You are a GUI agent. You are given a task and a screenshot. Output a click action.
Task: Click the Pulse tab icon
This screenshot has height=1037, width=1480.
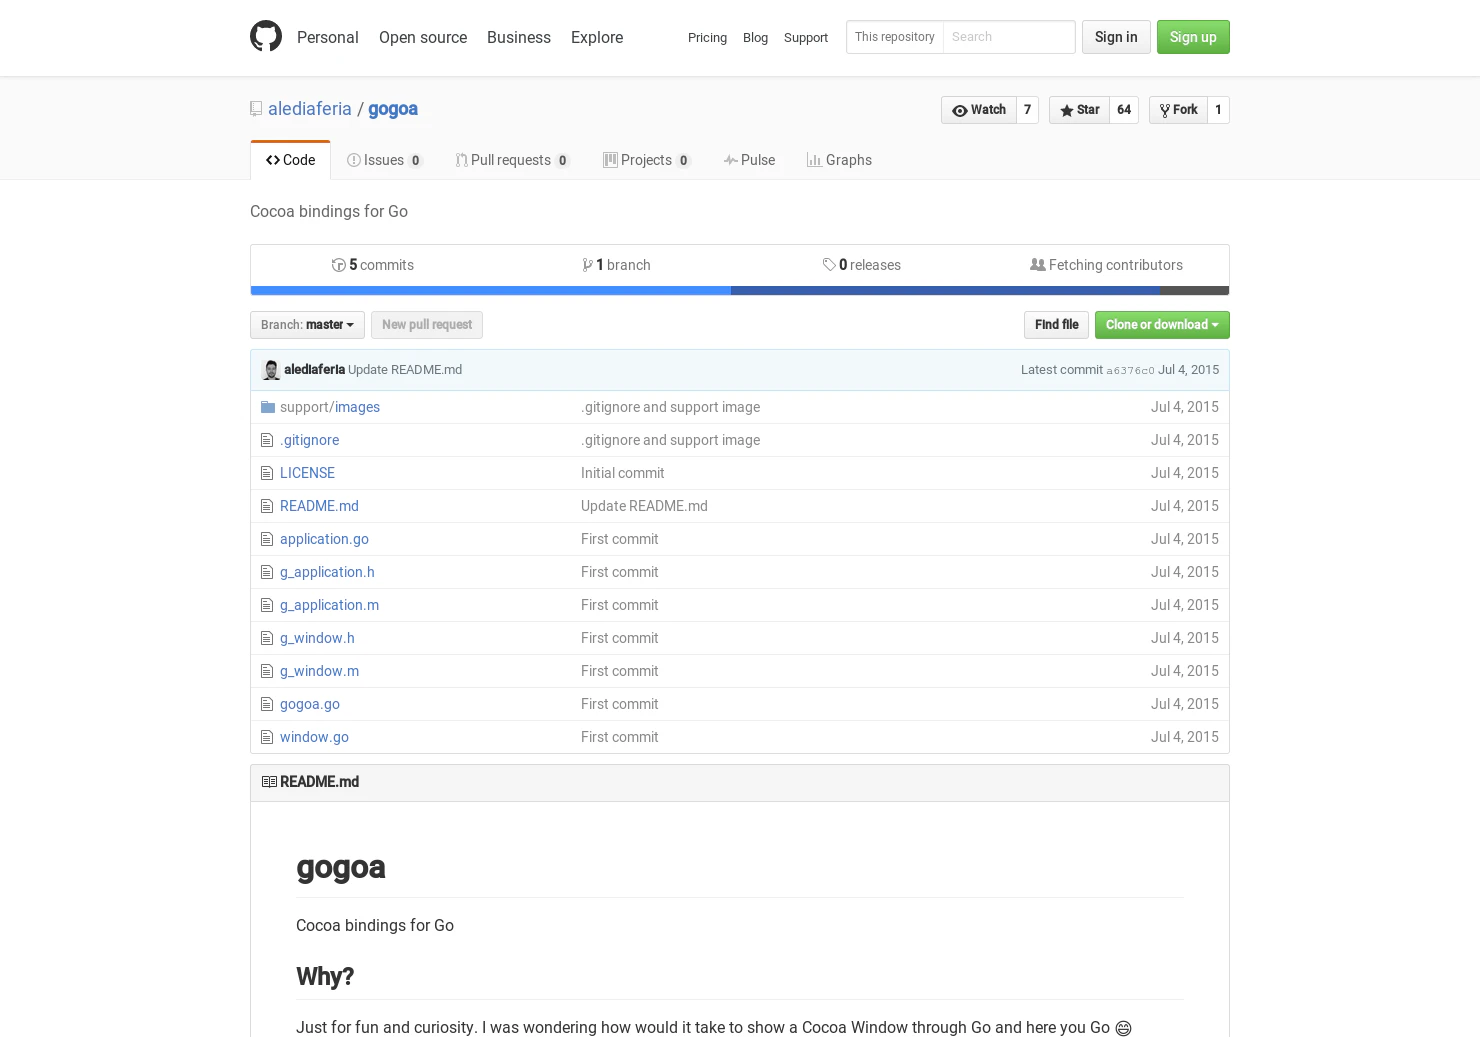(x=731, y=160)
